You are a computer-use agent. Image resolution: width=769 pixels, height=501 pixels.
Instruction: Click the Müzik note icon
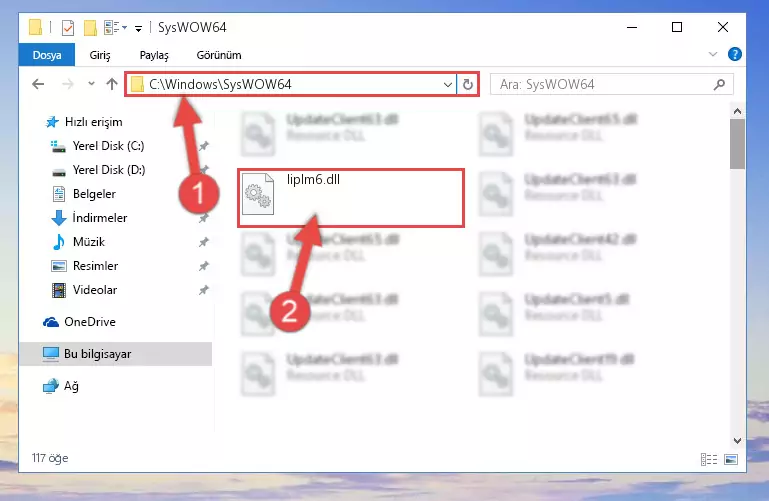pos(59,242)
